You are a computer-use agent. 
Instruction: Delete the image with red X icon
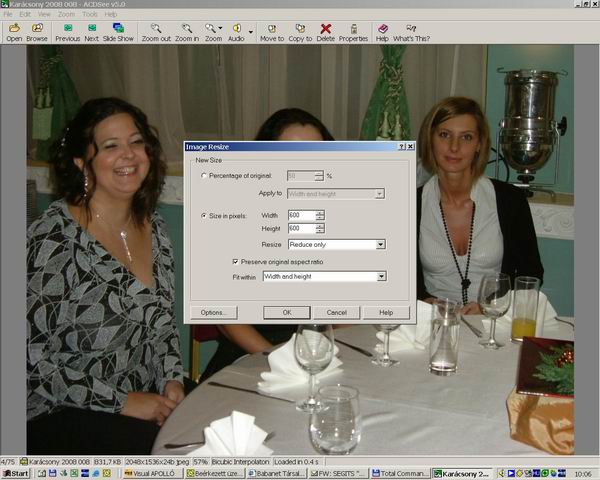pos(326,32)
